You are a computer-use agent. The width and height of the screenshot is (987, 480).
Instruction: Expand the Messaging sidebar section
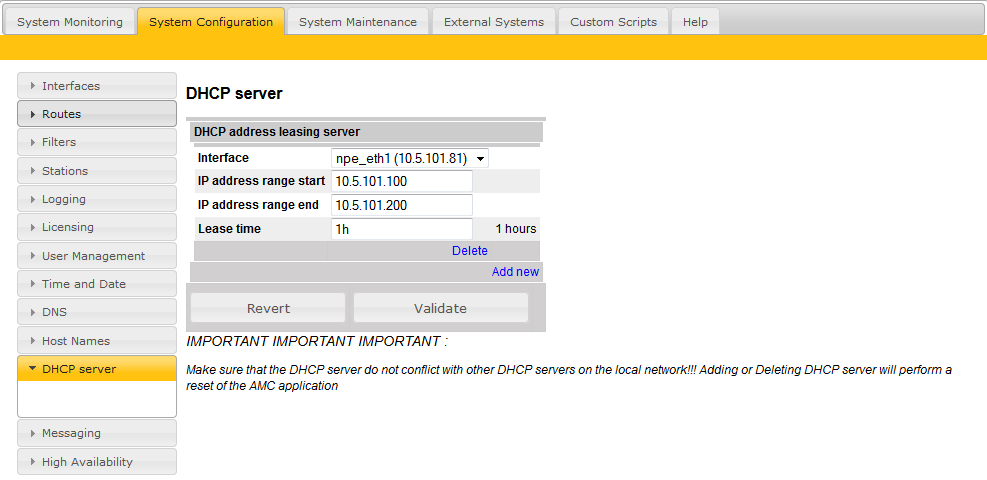click(96, 433)
